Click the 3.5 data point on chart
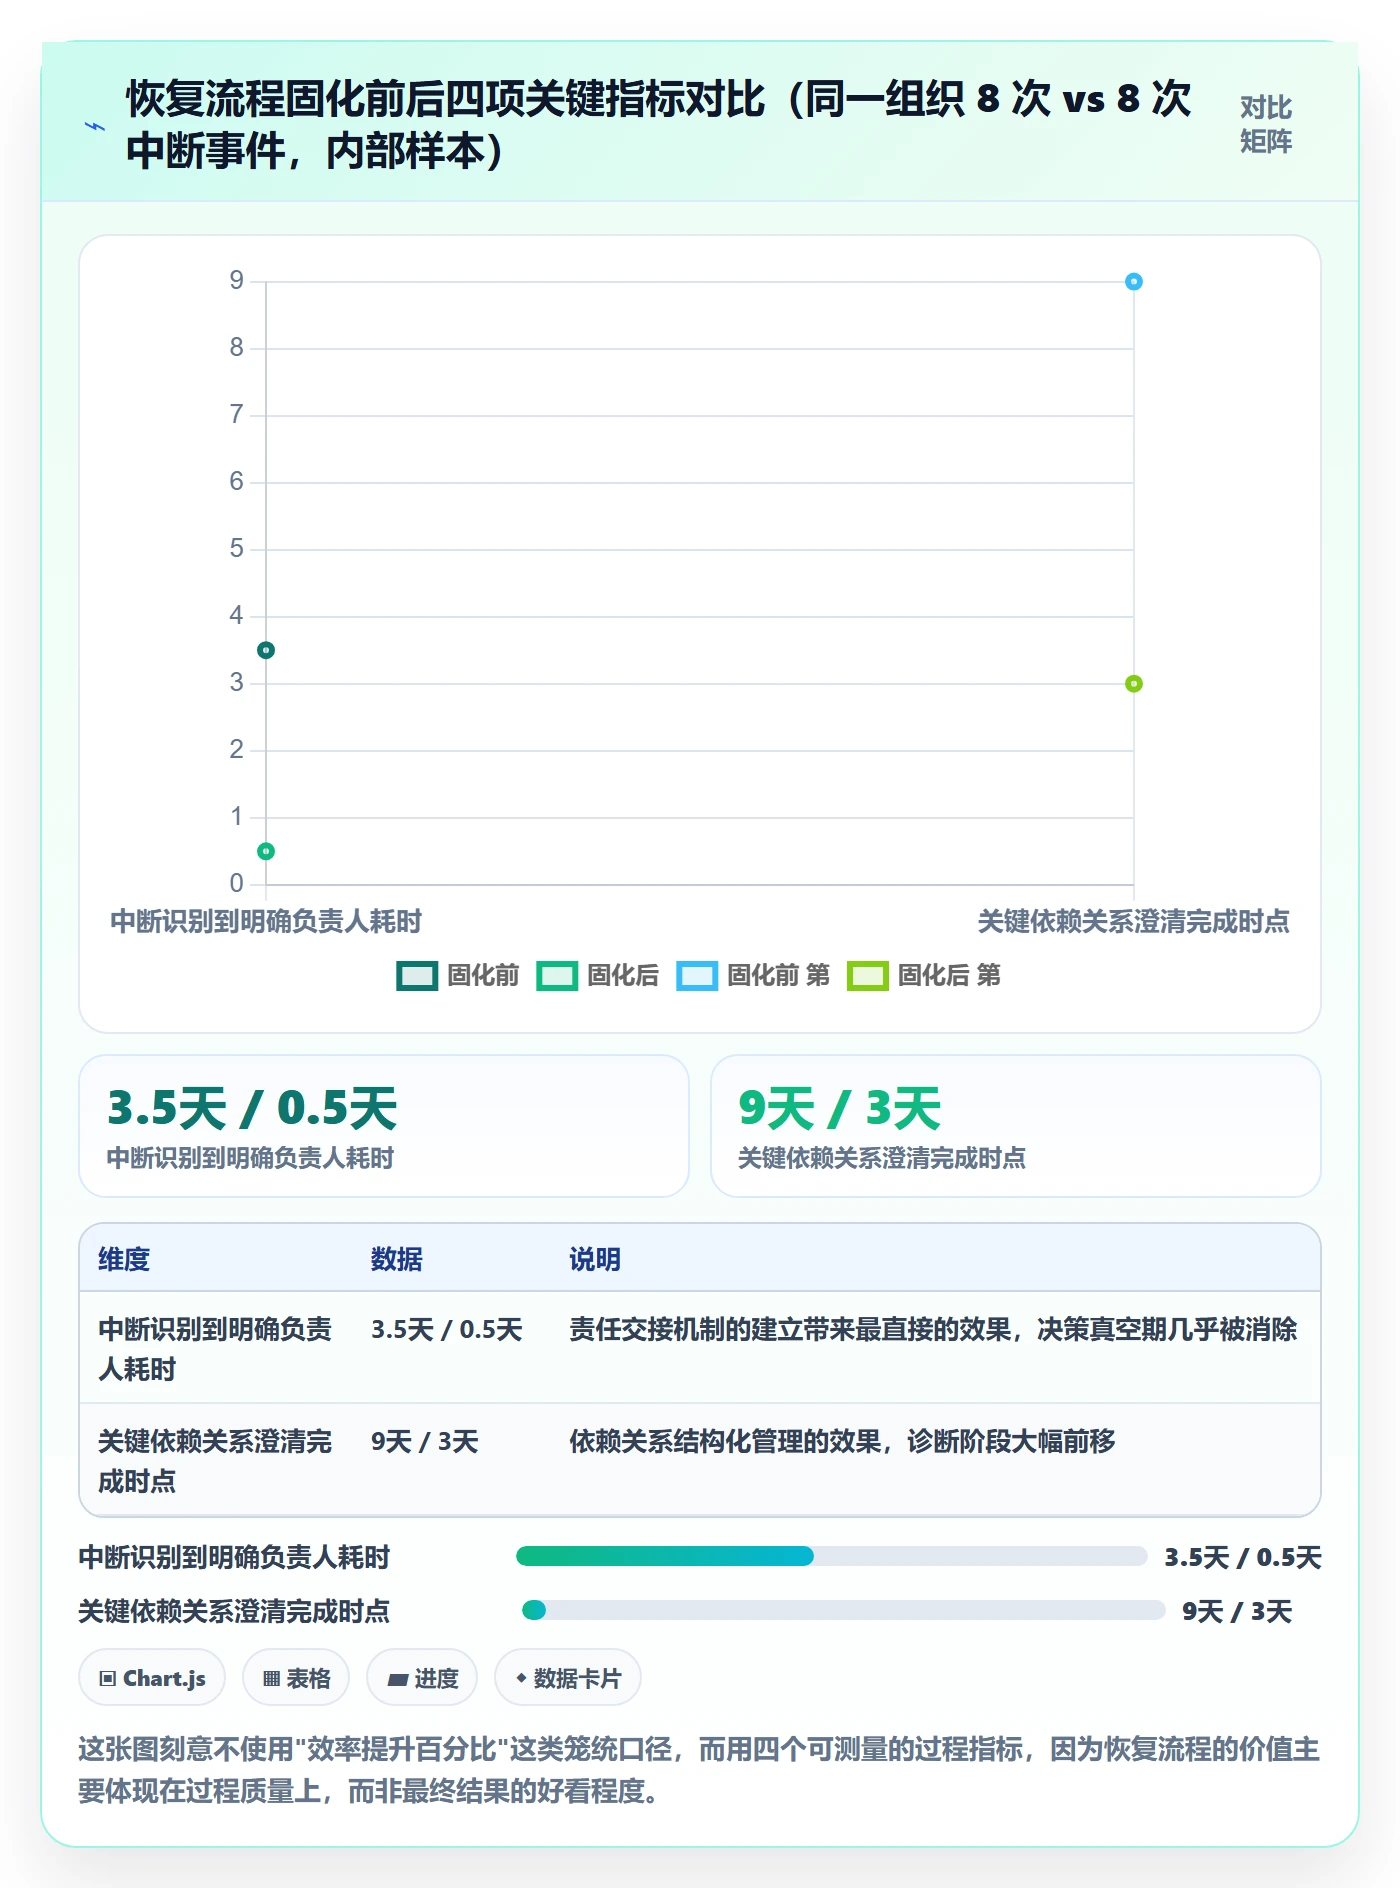Image resolution: width=1400 pixels, height=1888 pixels. [x=266, y=650]
